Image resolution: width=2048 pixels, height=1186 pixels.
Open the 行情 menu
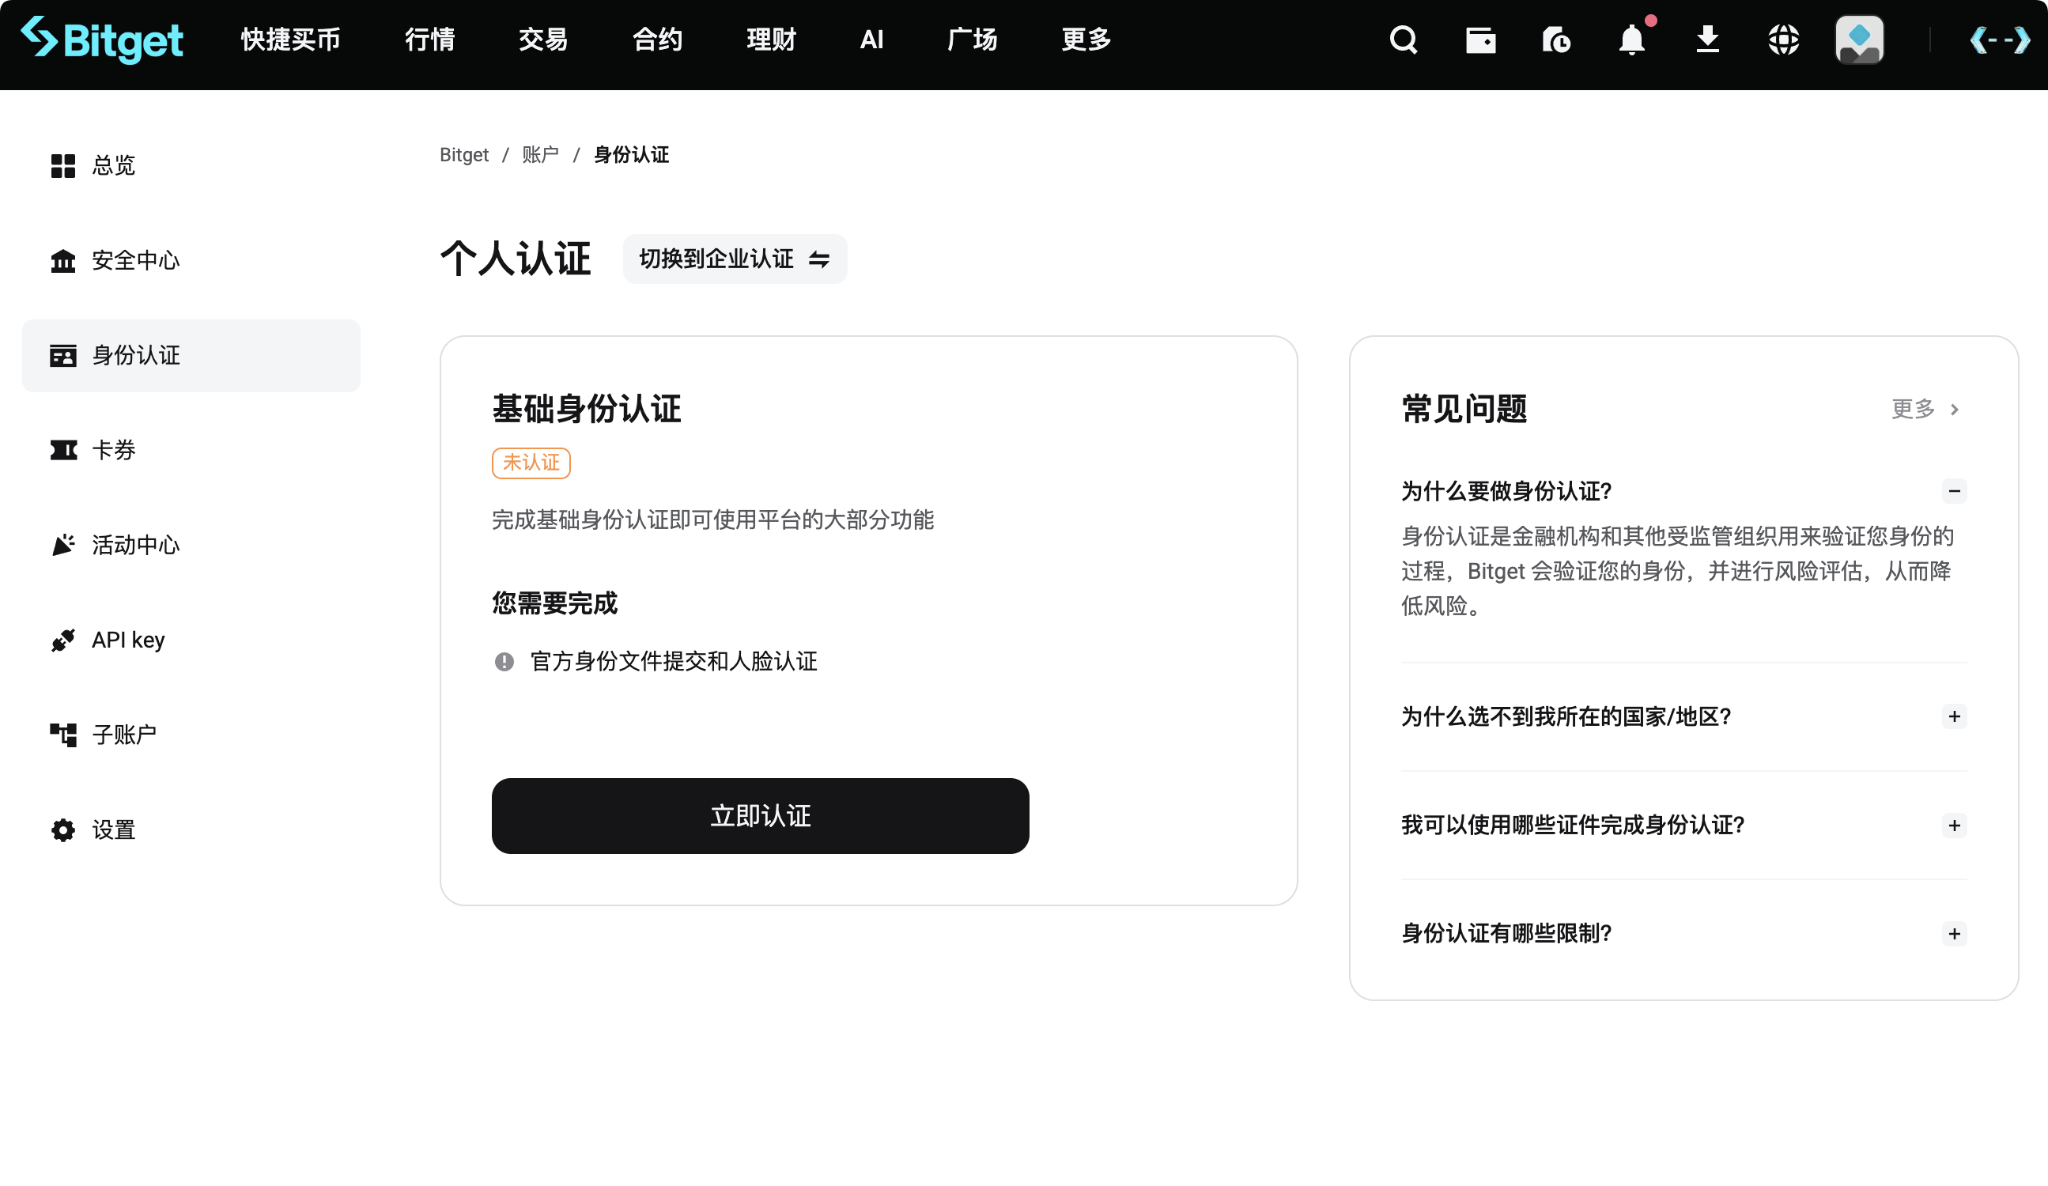click(430, 40)
